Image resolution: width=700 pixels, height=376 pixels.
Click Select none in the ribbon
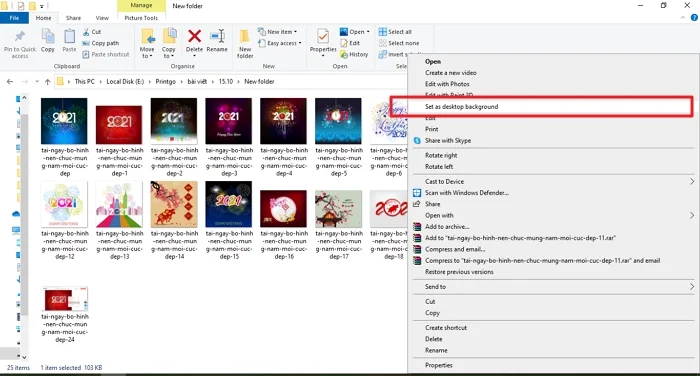(399, 43)
